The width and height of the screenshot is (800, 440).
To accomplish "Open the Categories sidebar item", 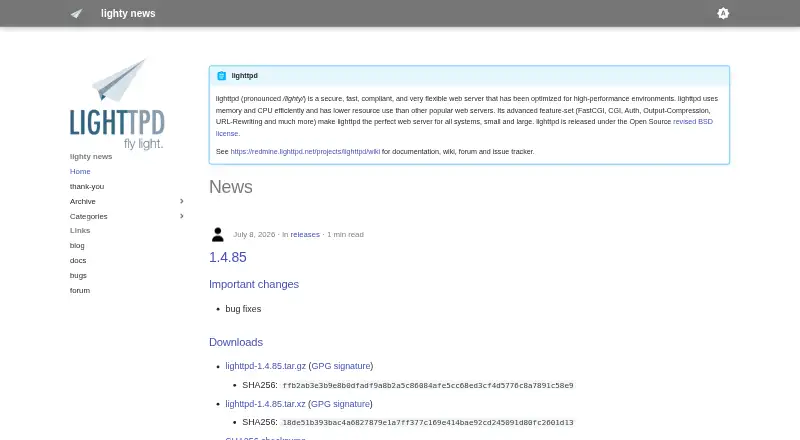I will click(89, 216).
